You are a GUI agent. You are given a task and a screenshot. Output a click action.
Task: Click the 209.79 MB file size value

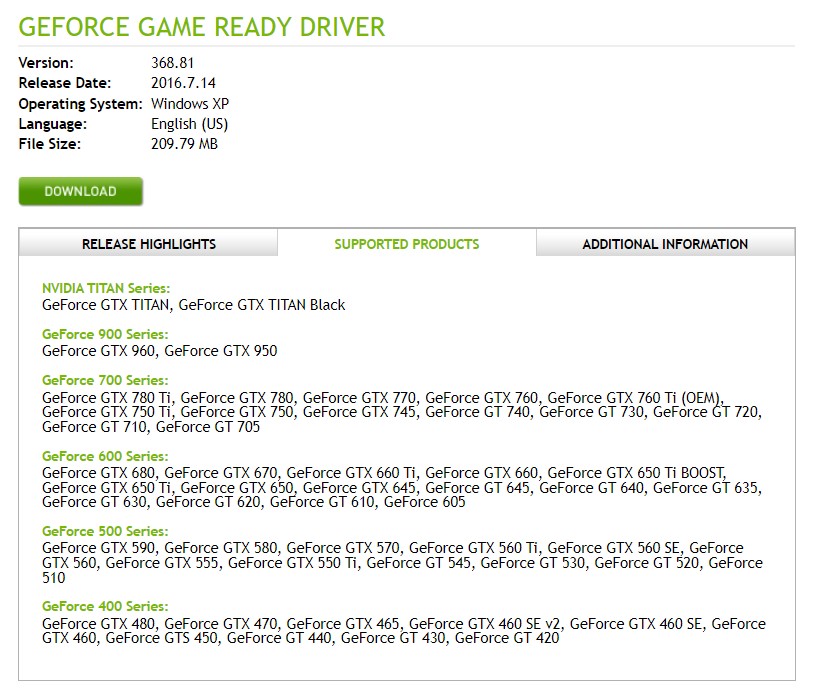click(184, 144)
